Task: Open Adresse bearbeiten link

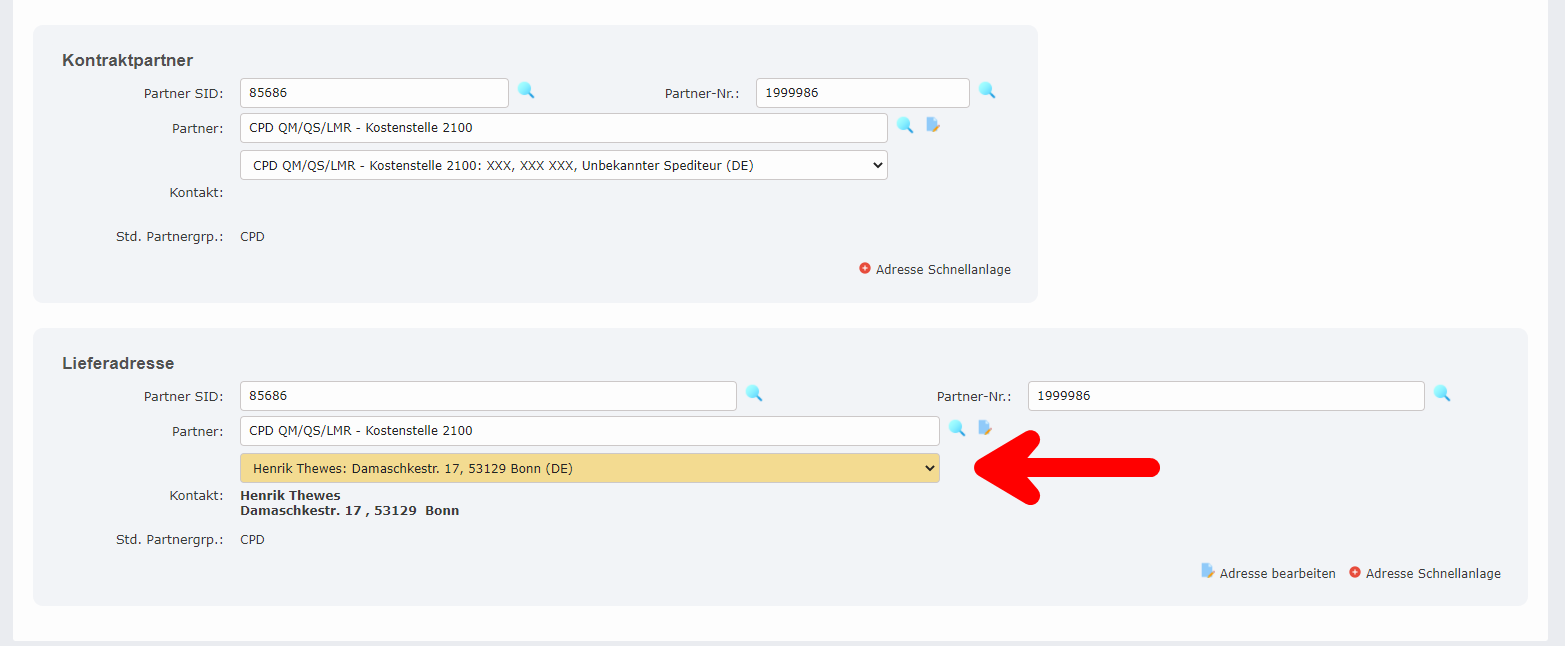Action: click(x=1277, y=574)
